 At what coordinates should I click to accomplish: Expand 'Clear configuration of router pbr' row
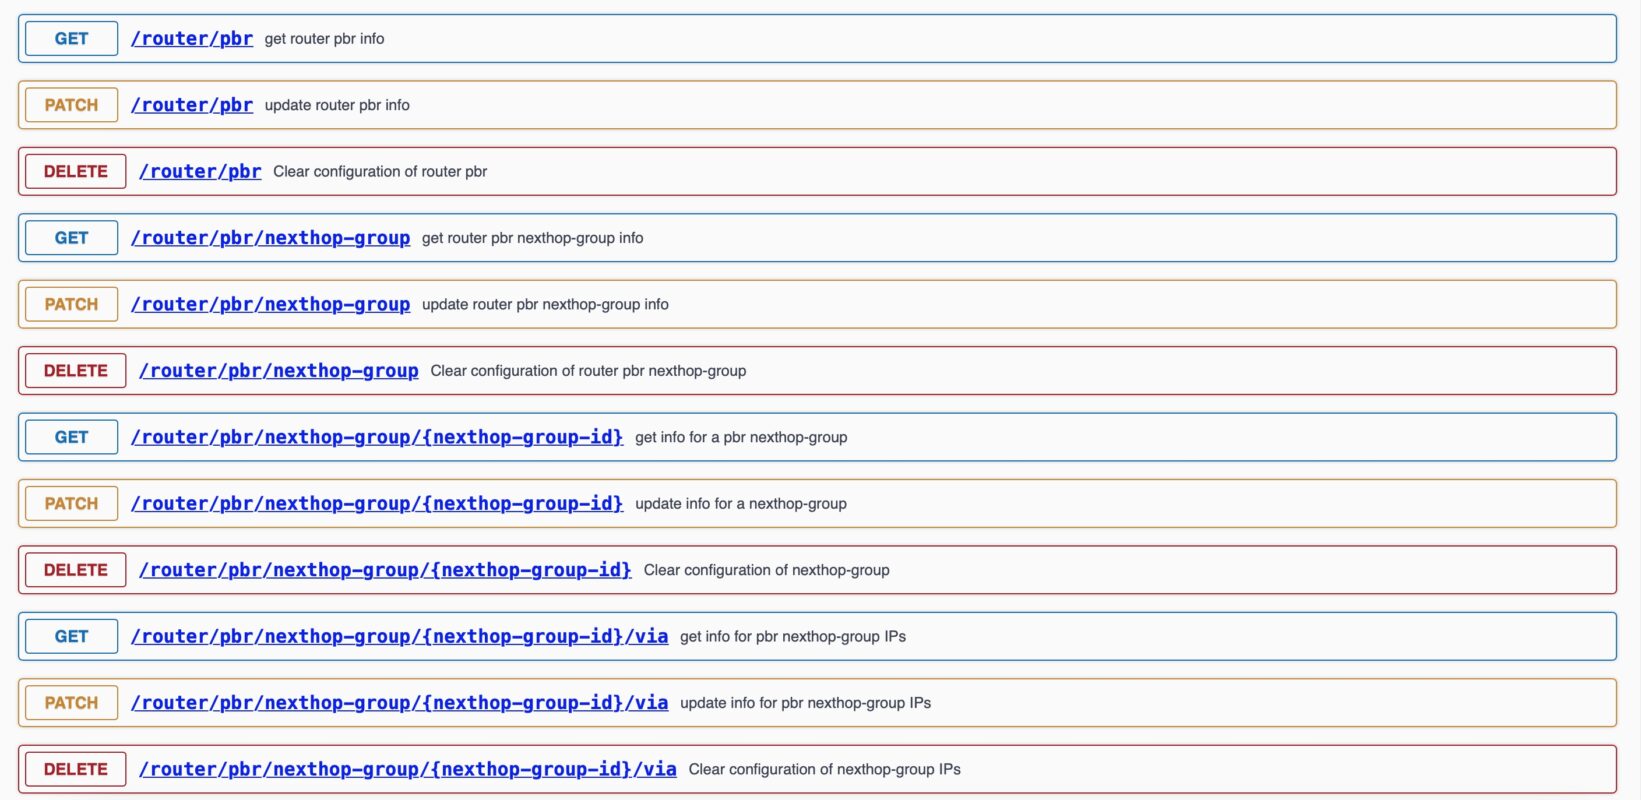coord(380,172)
